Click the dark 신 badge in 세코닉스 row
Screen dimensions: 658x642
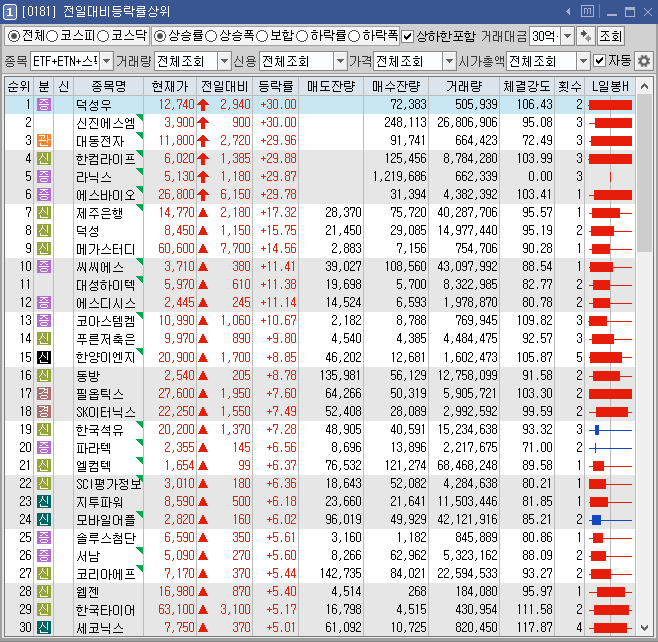pyautogui.click(x=44, y=627)
